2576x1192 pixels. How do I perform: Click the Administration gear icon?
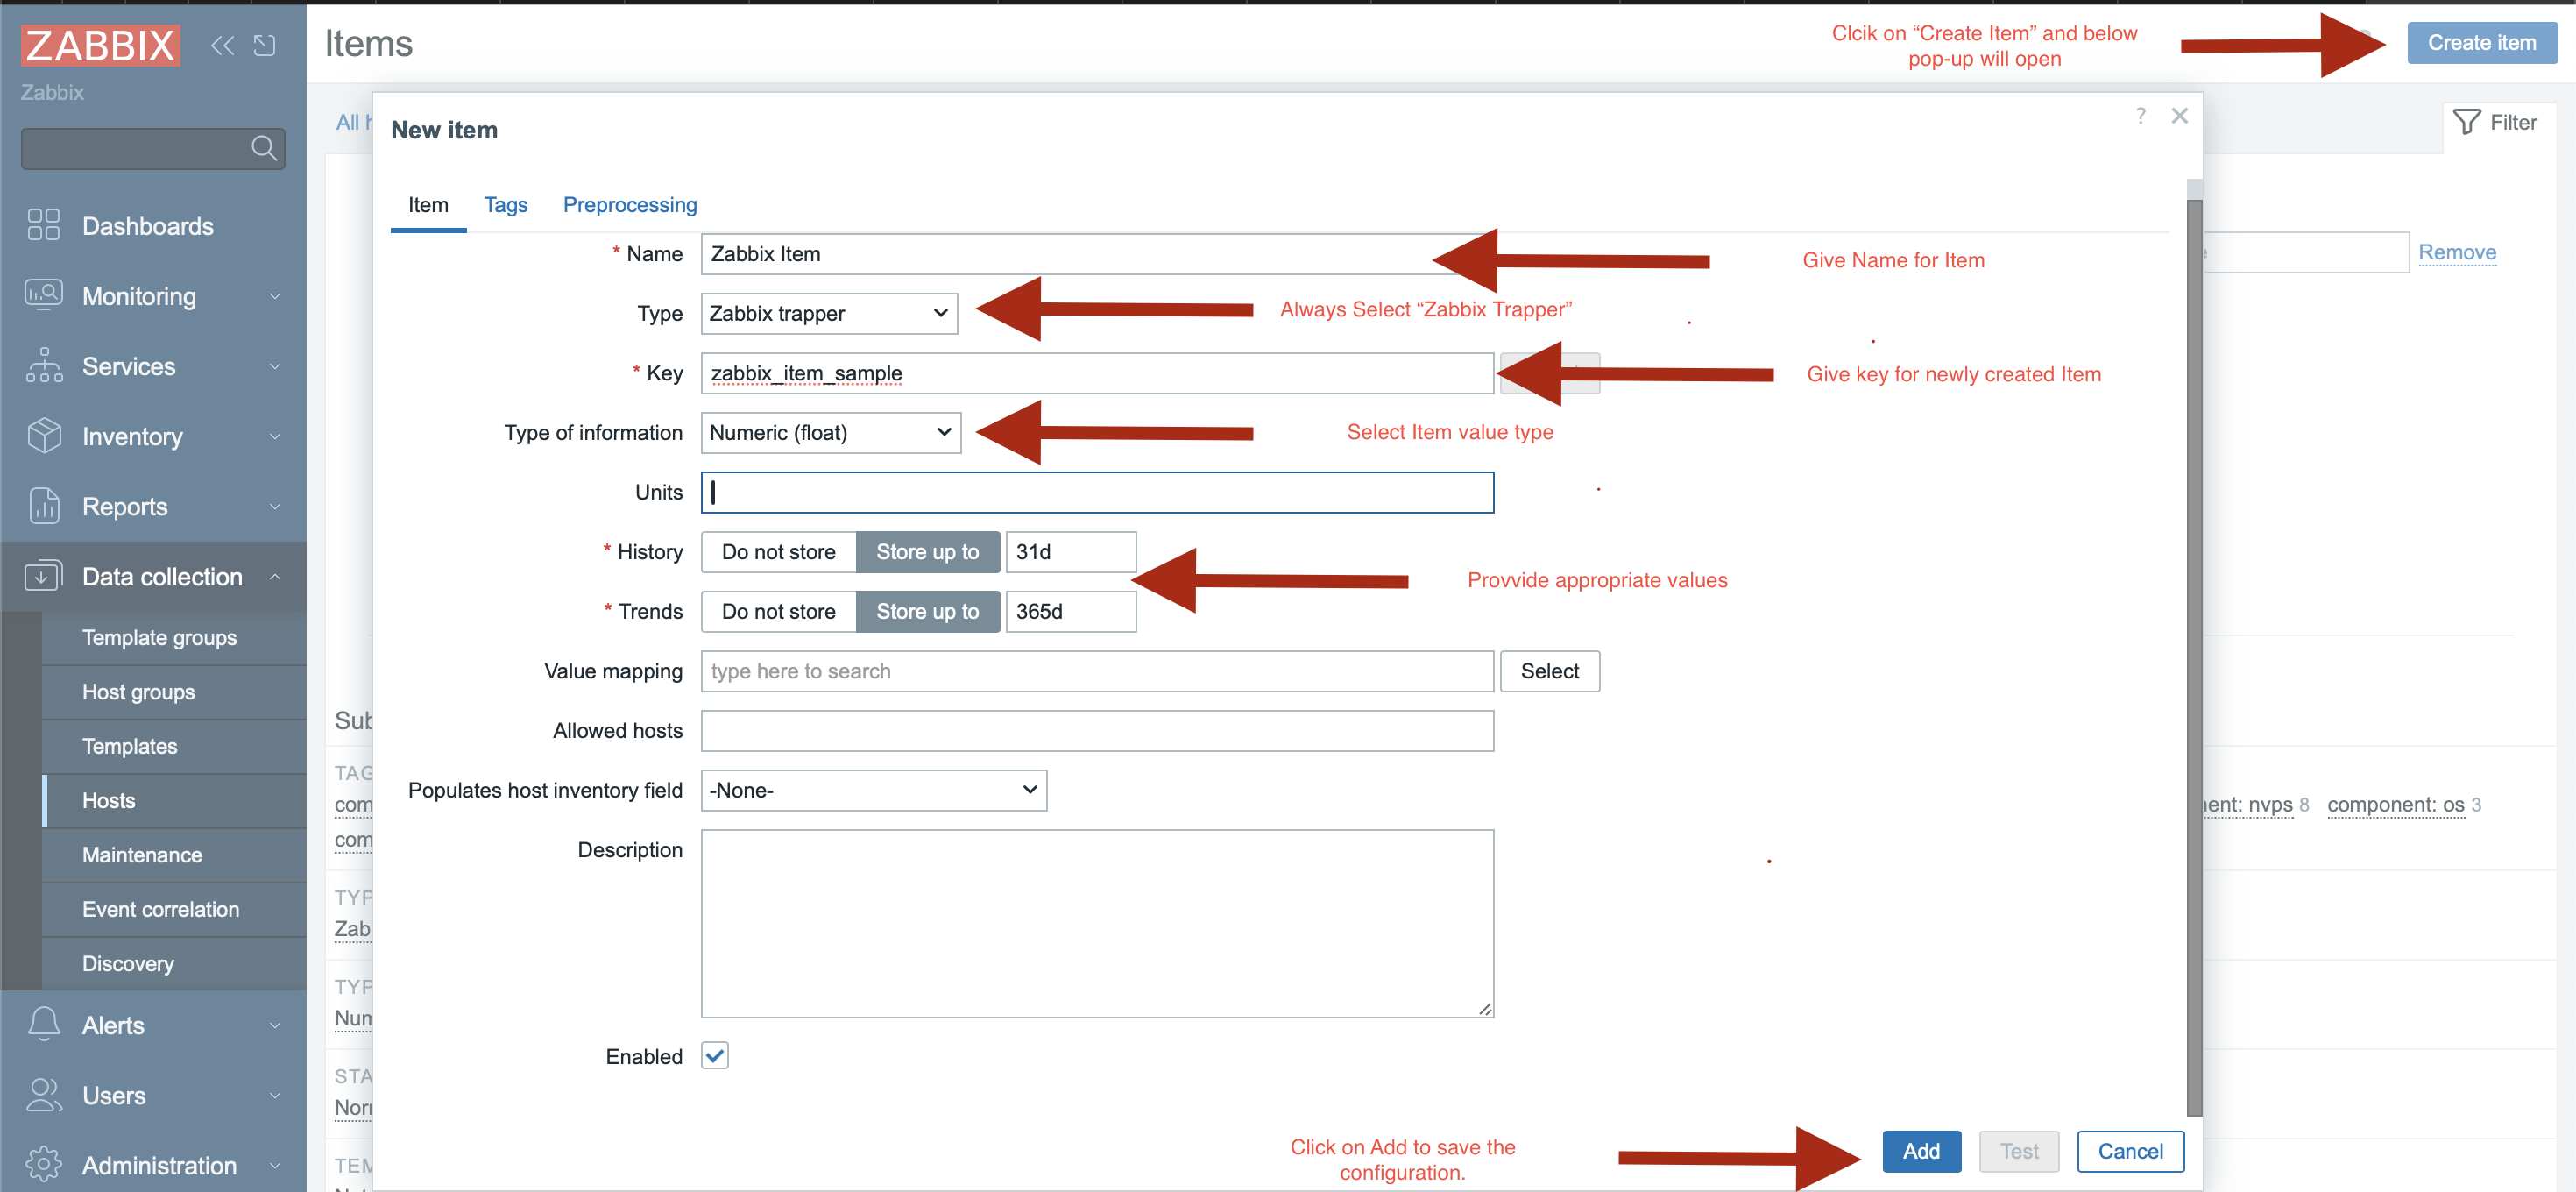coord(44,1164)
